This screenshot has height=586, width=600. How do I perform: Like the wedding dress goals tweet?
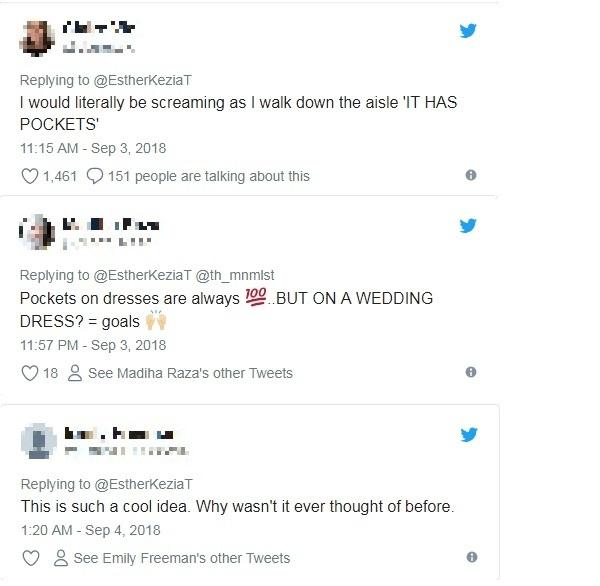point(29,373)
